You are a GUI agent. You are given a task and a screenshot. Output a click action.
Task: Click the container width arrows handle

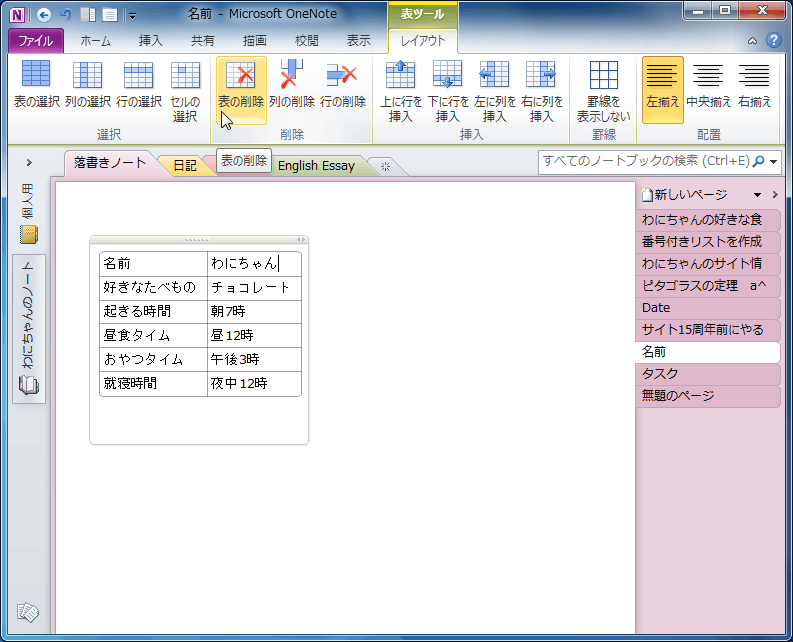301,240
